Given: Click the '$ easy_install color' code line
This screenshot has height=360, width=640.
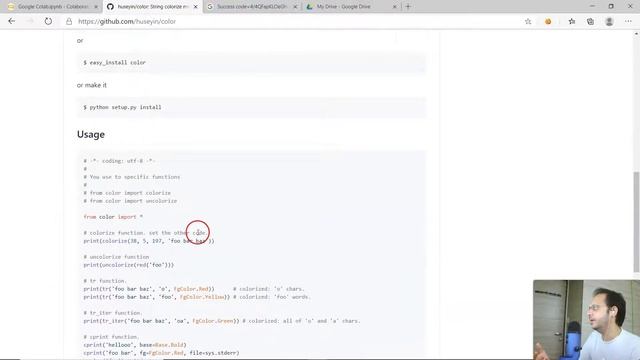Looking at the screenshot, I should 114,62.
